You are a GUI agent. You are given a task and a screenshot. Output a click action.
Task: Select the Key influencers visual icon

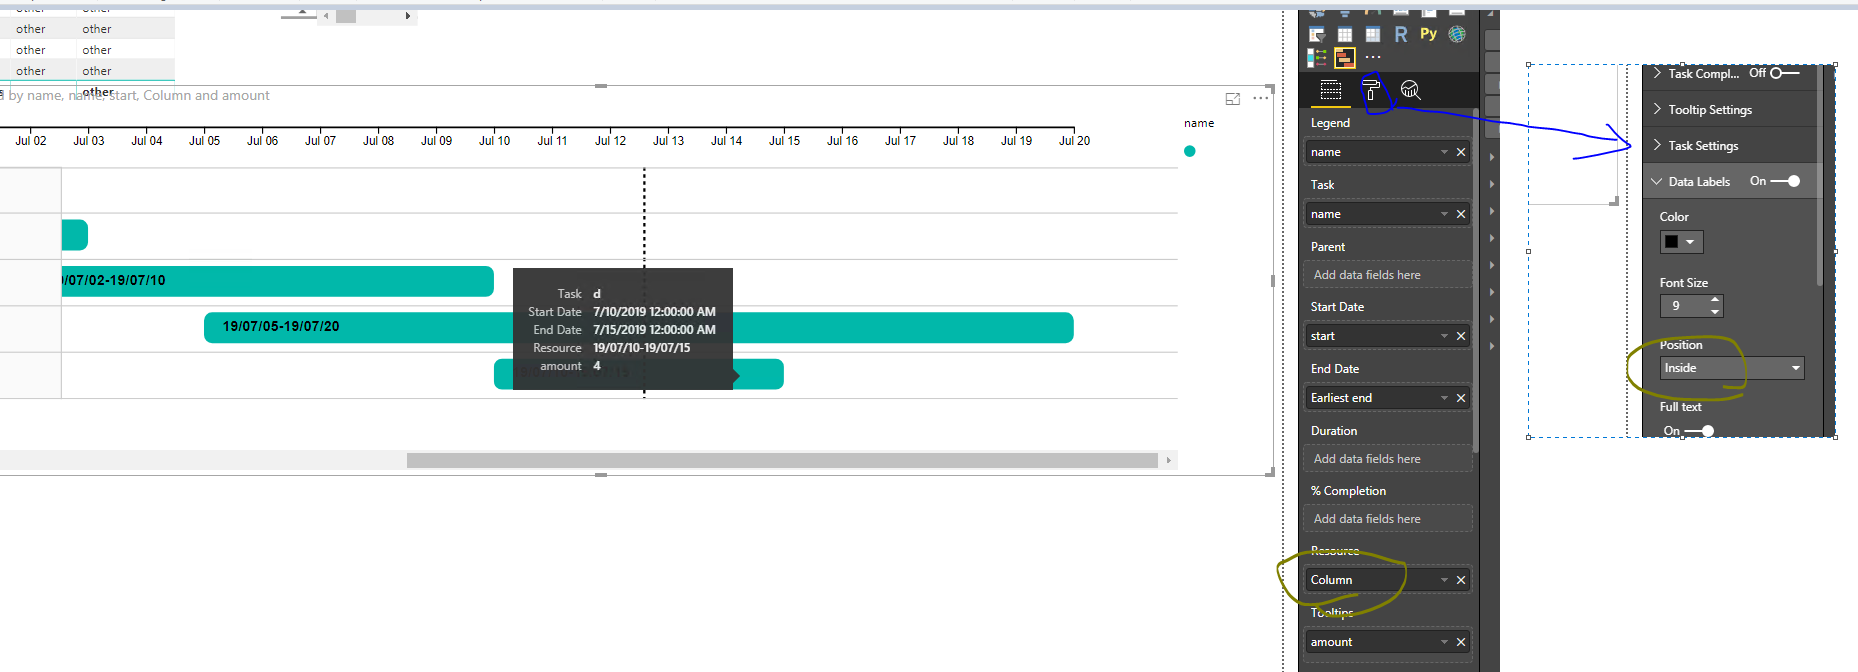[1317, 58]
